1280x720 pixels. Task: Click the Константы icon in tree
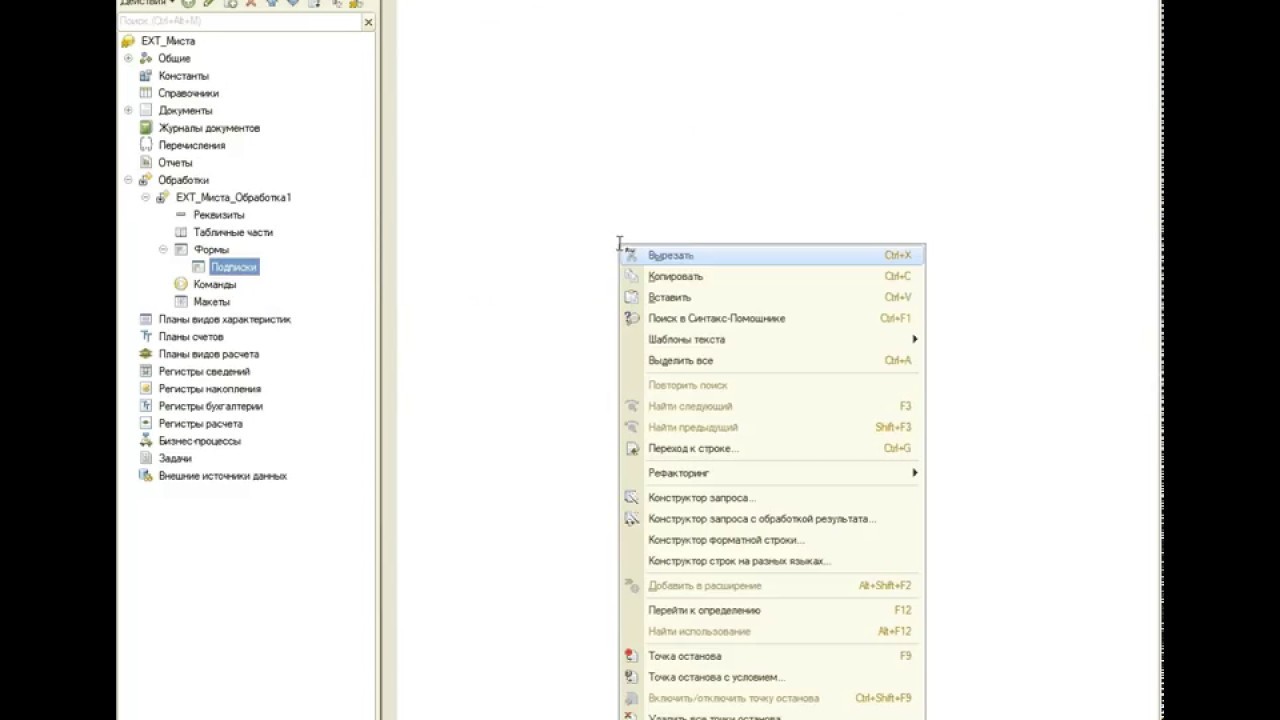(x=146, y=76)
